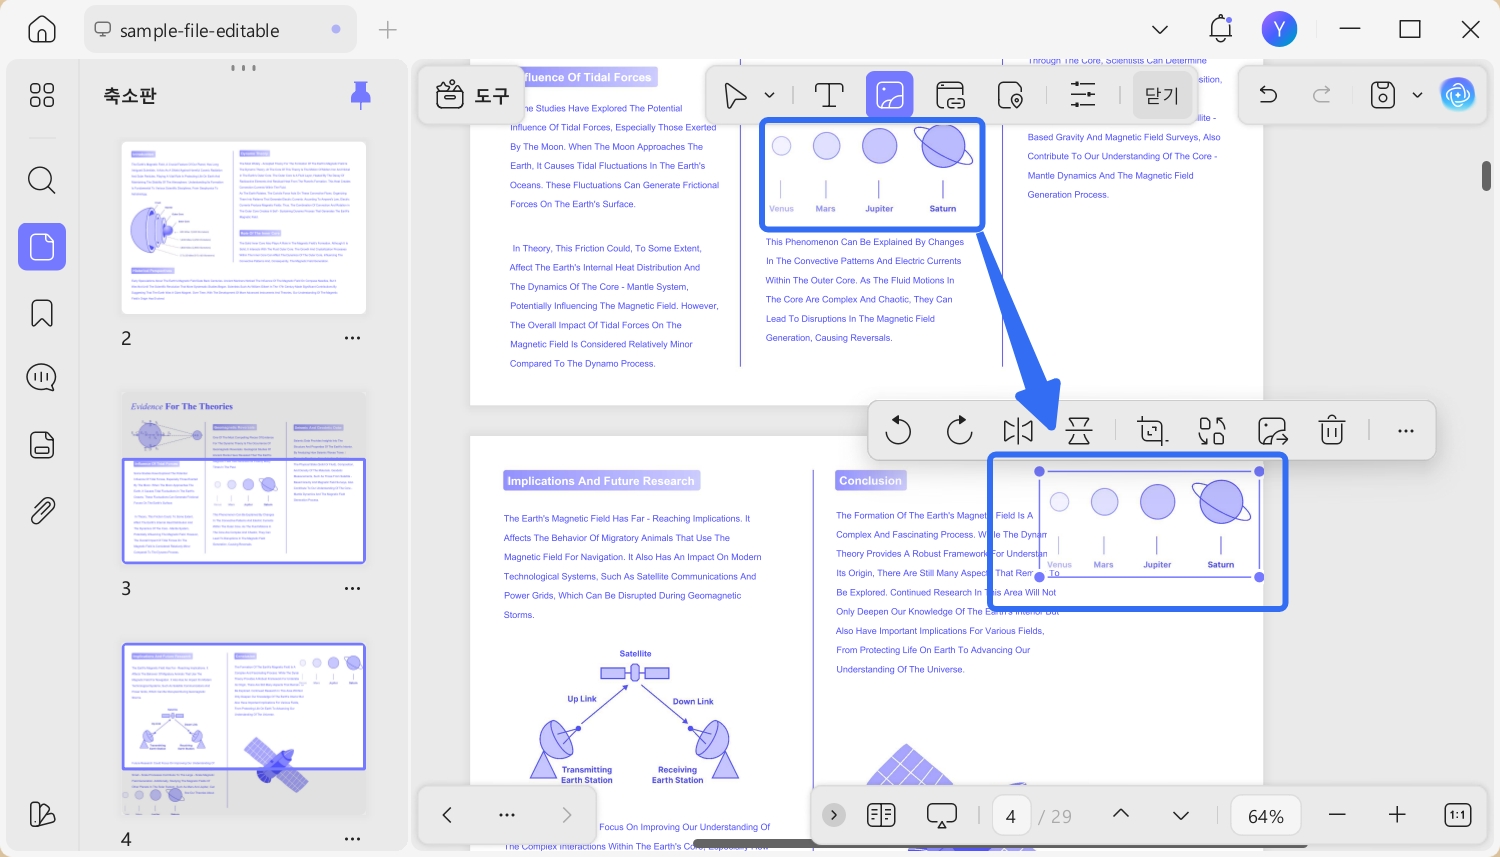1500x857 pixels.
Task: Choose the selection cursor tool
Action: click(x=736, y=95)
